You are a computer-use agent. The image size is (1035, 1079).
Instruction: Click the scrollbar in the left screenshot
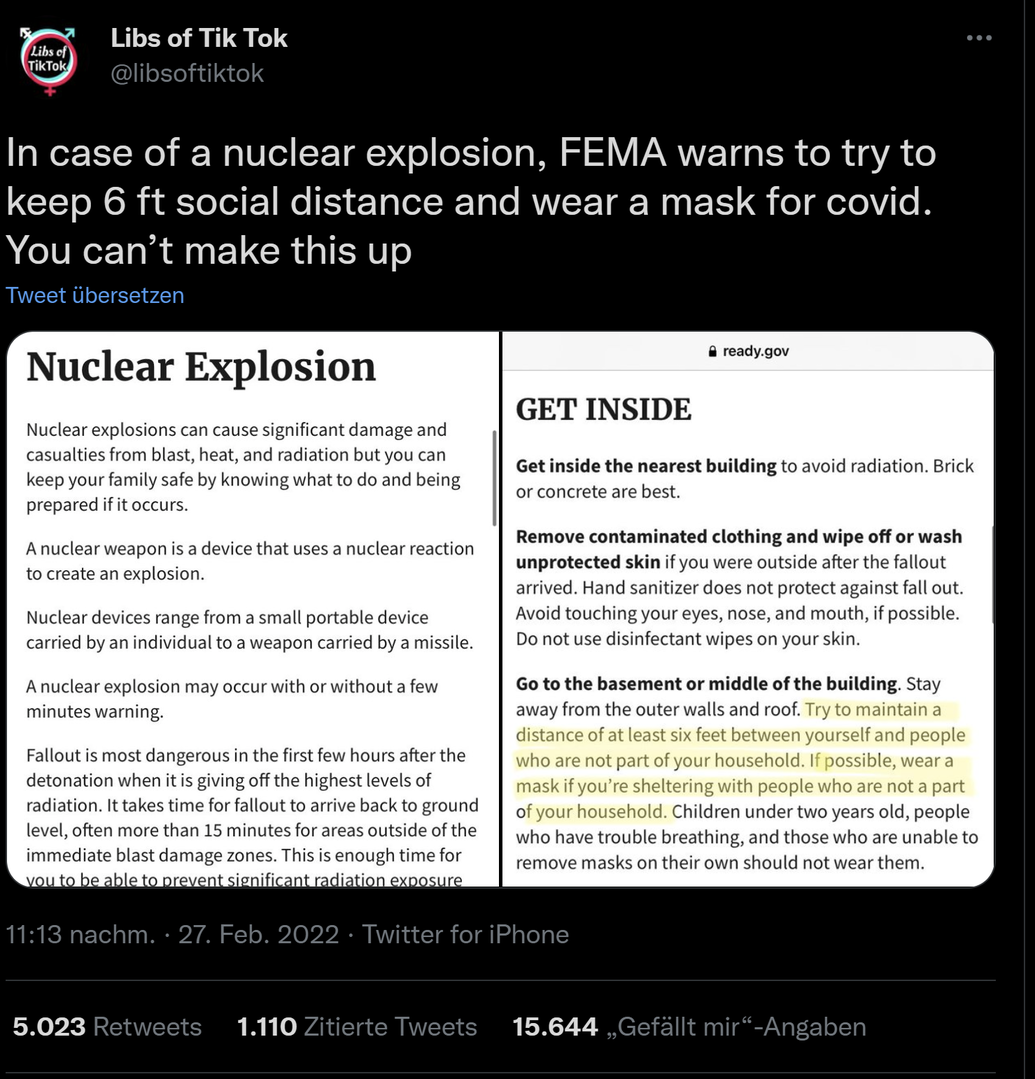click(x=494, y=478)
